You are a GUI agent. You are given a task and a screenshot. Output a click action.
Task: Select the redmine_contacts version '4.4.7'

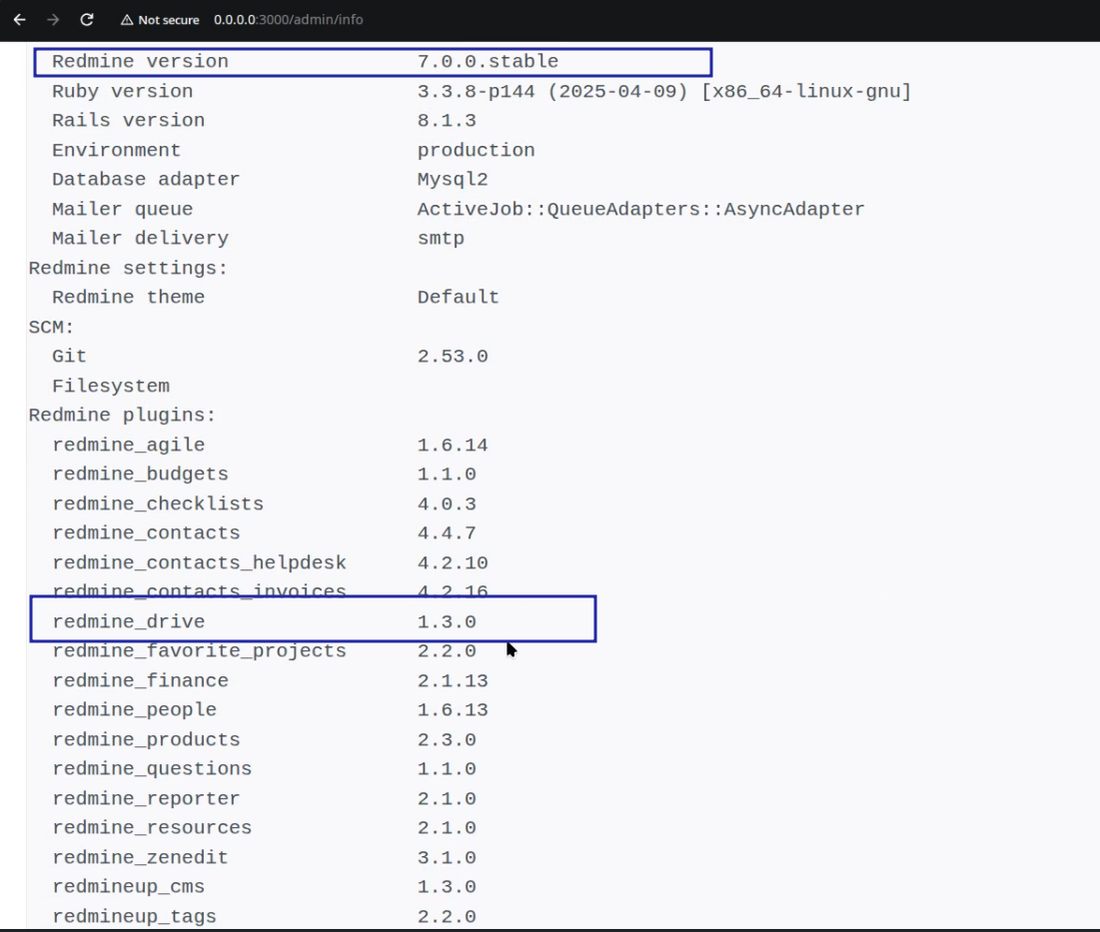(x=447, y=533)
